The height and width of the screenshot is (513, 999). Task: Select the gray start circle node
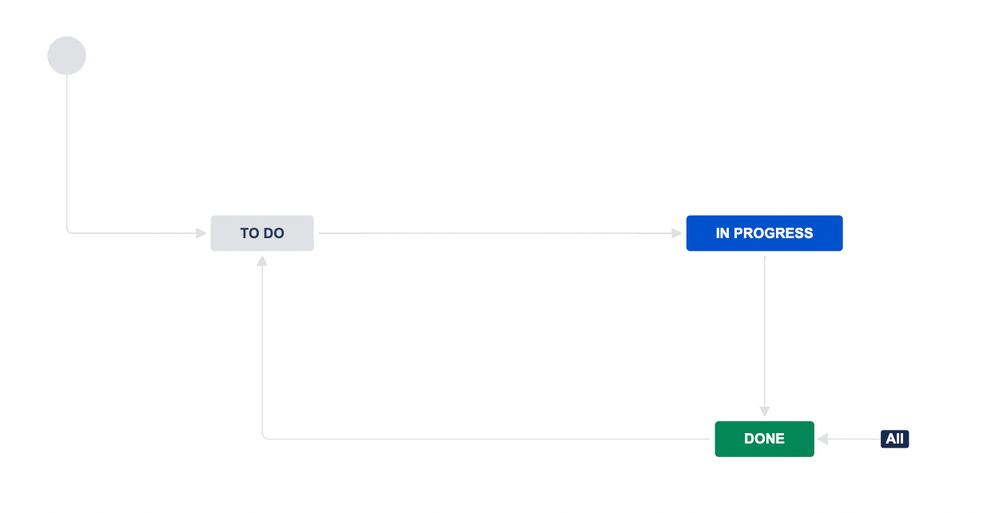coord(67,55)
